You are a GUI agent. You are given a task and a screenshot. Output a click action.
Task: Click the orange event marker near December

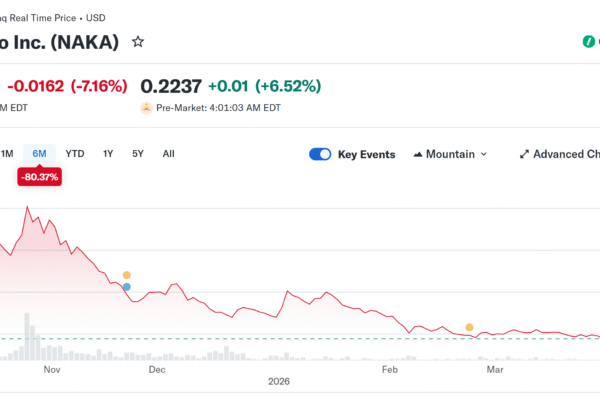127,275
